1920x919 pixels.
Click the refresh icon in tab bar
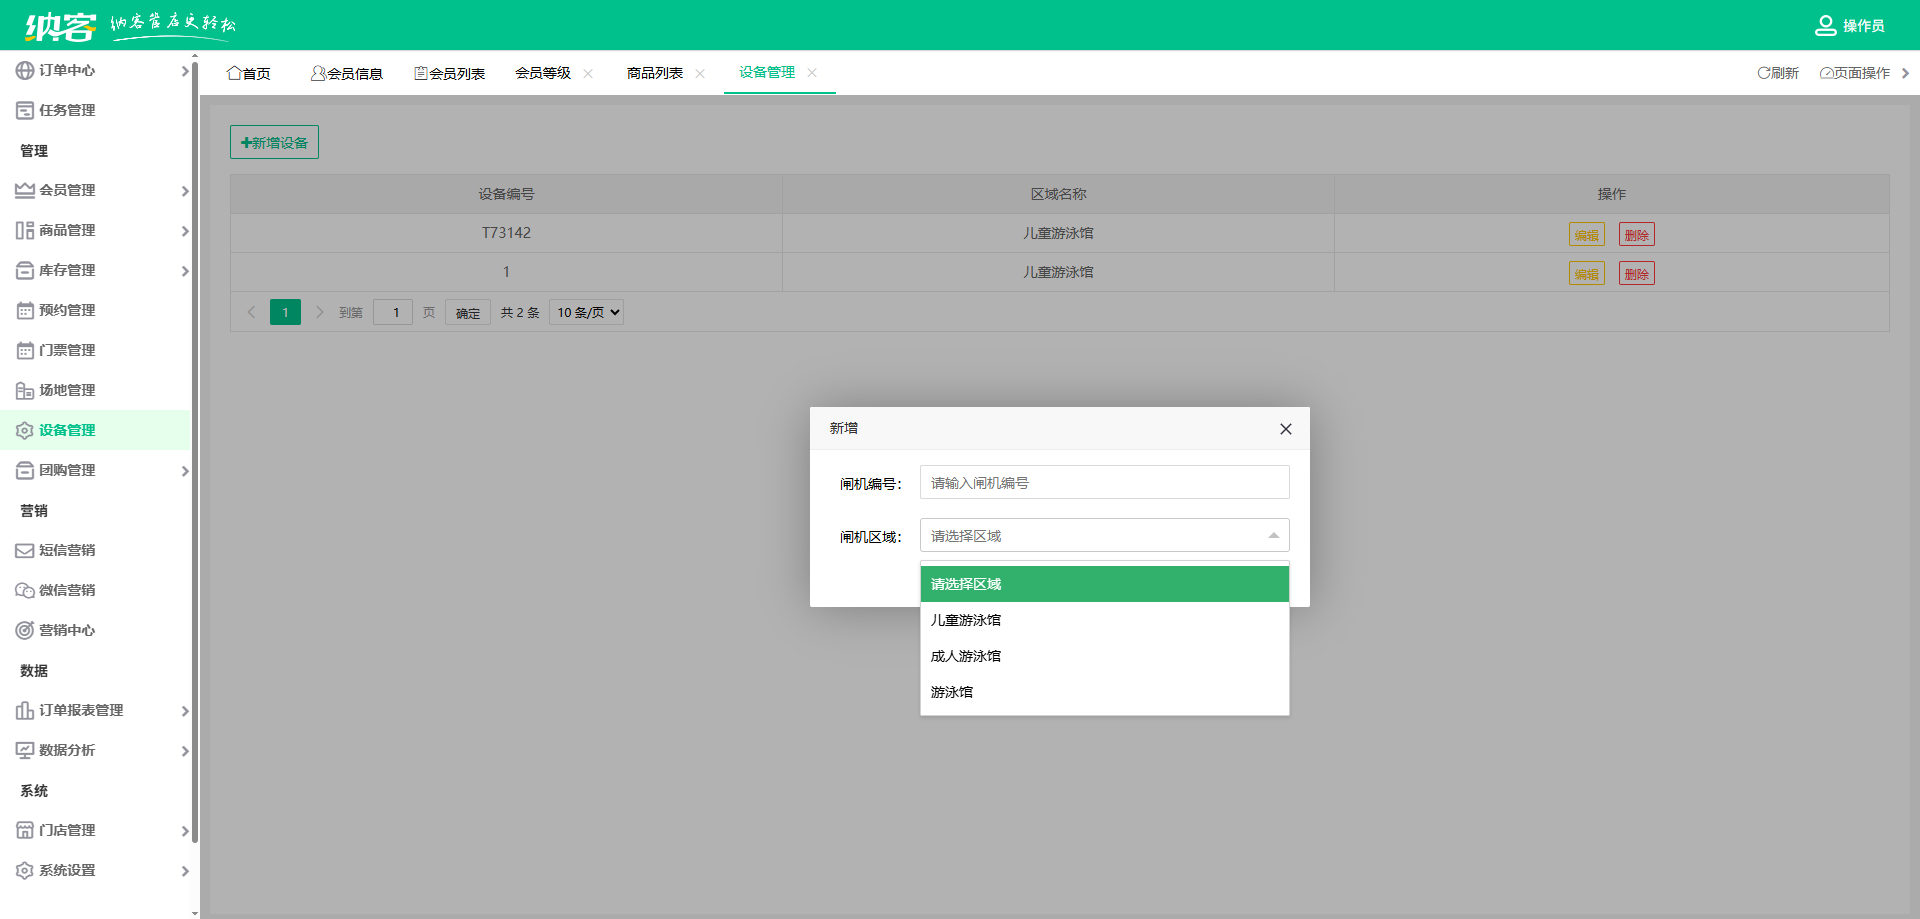coord(1764,73)
